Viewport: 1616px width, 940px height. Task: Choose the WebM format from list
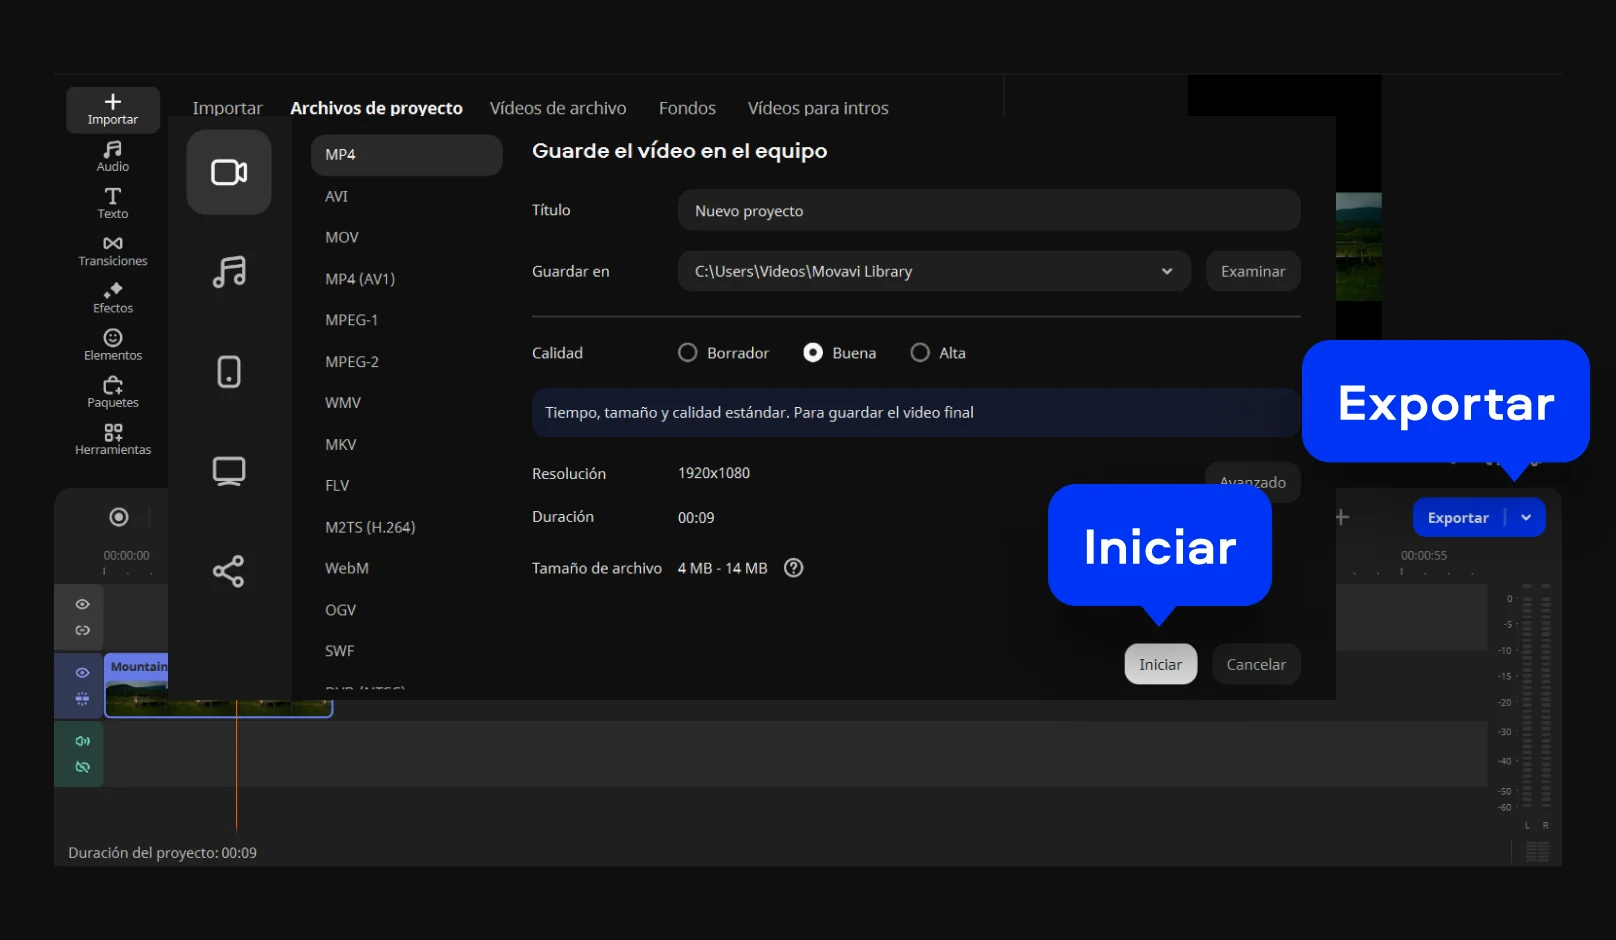347,568
